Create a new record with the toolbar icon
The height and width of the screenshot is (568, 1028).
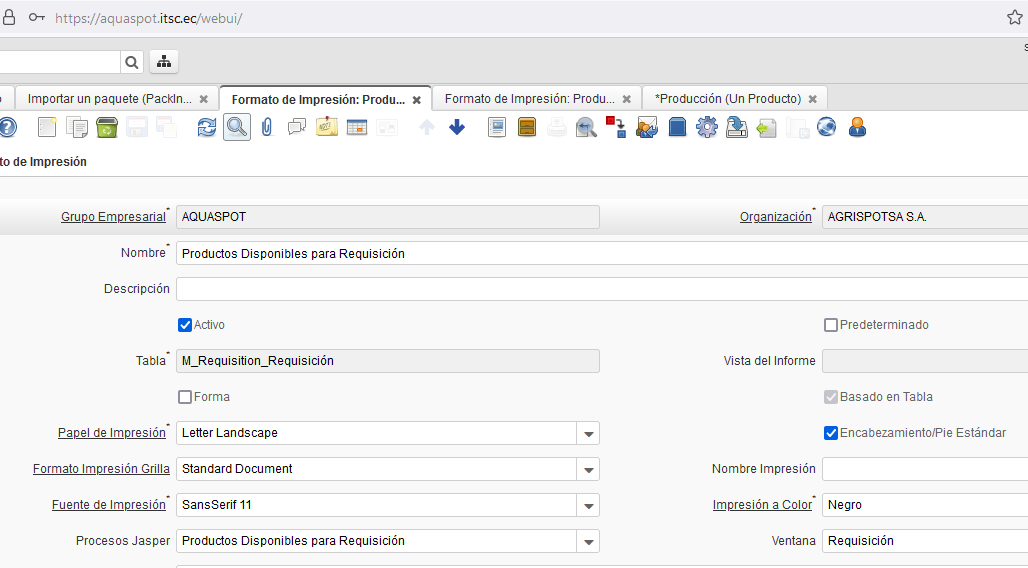point(47,127)
